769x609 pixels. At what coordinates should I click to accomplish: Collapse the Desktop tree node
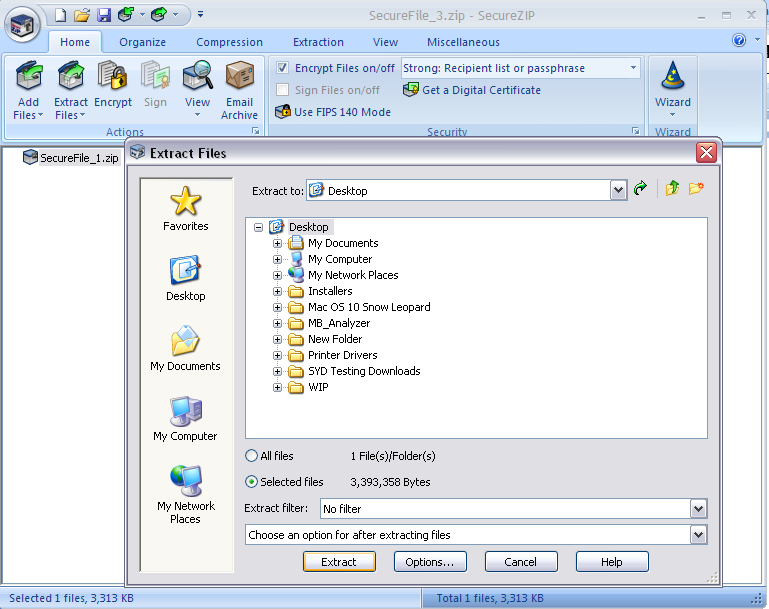pyautogui.click(x=258, y=227)
